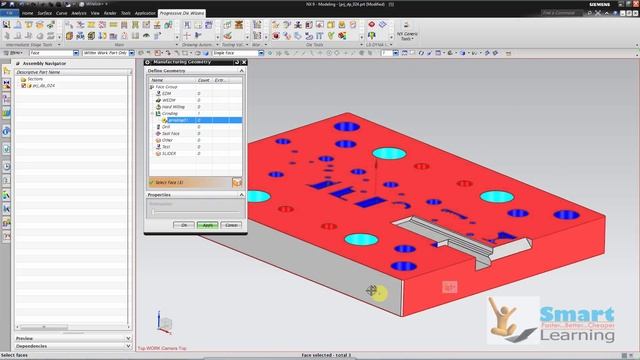Open the History clock sidebar tab
Viewport: 640px width, 360px height.
tap(7, 166)
